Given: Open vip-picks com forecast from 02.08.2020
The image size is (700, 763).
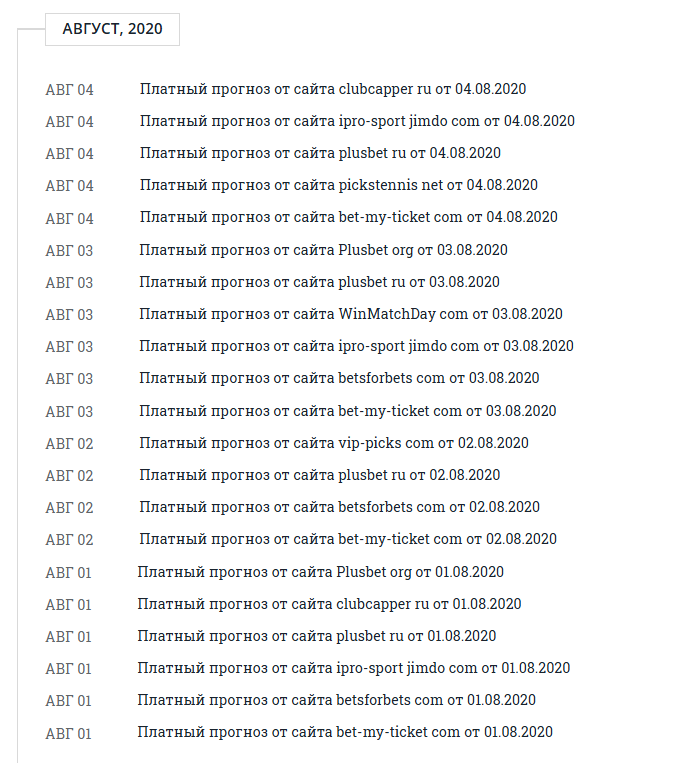Looking at the screenshot, I should [334, 443].
